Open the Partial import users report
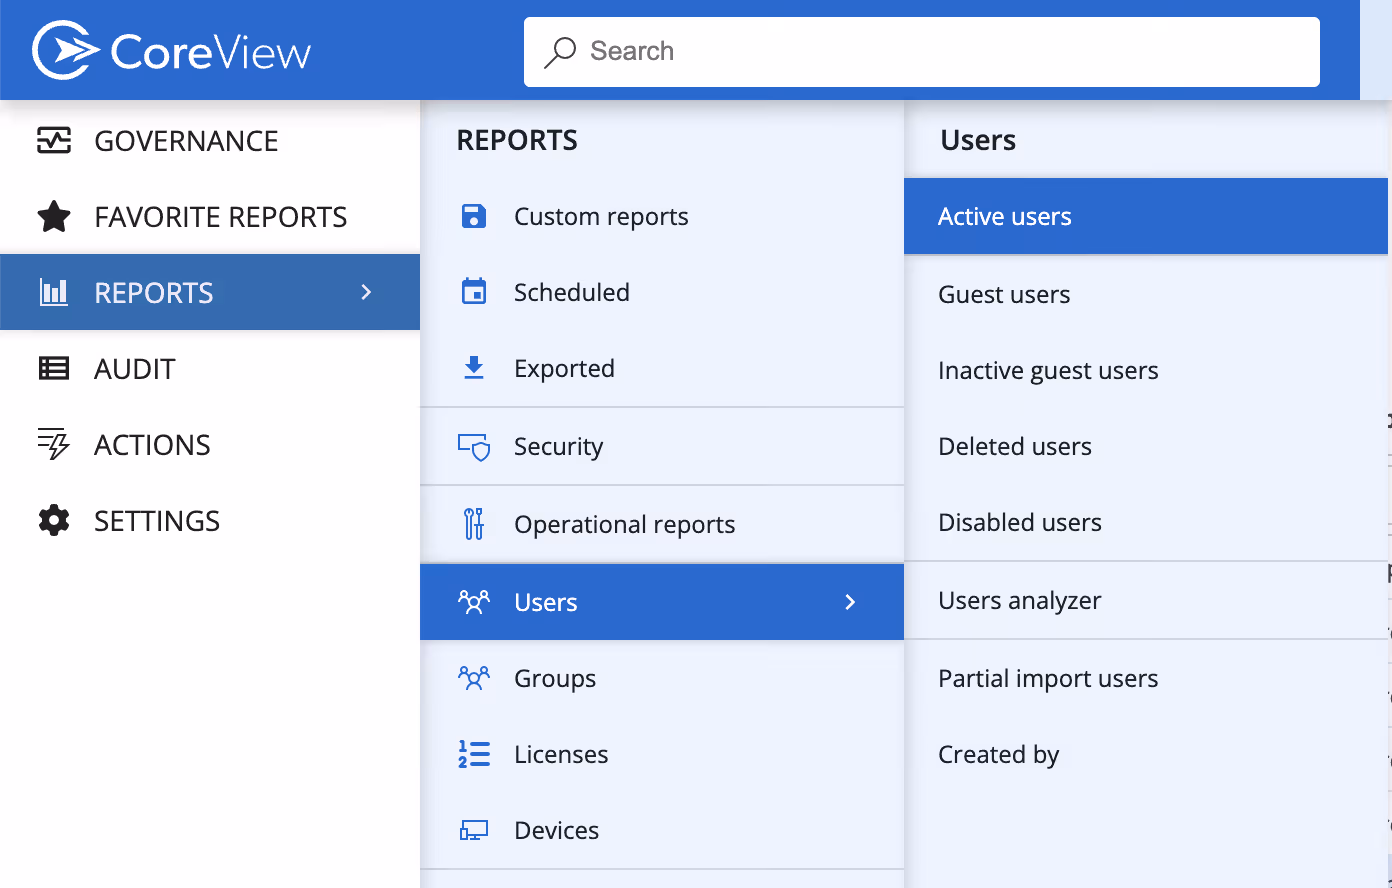 coord(1146,678)
